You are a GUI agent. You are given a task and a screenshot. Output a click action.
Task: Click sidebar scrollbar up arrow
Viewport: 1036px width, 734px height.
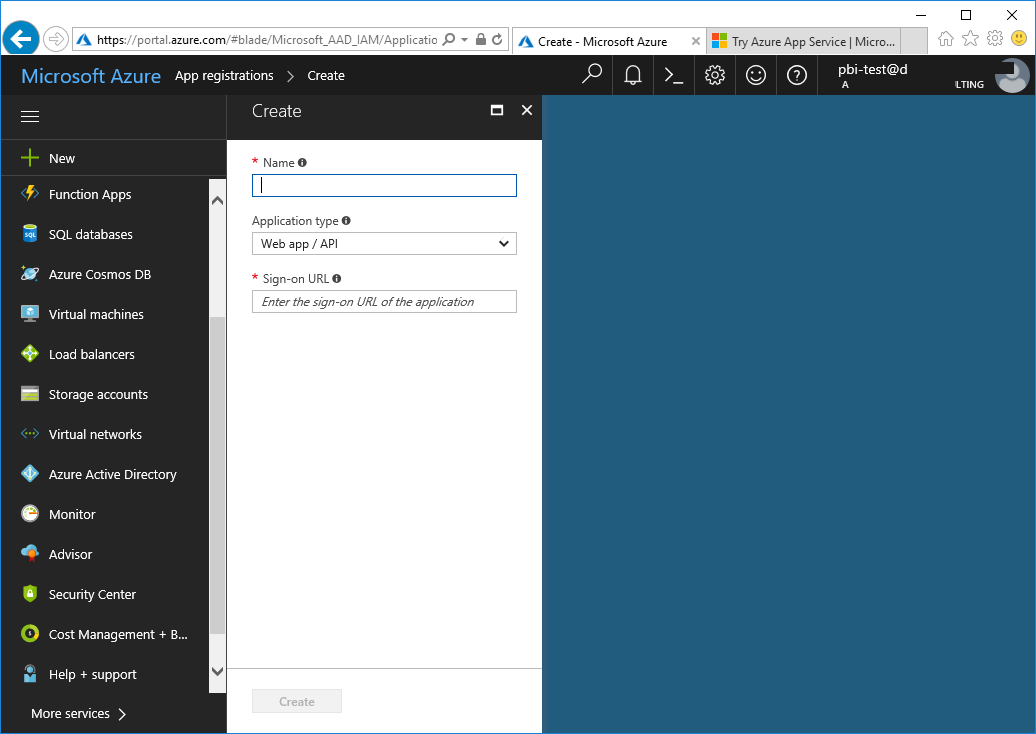click(x=217, y=200)
